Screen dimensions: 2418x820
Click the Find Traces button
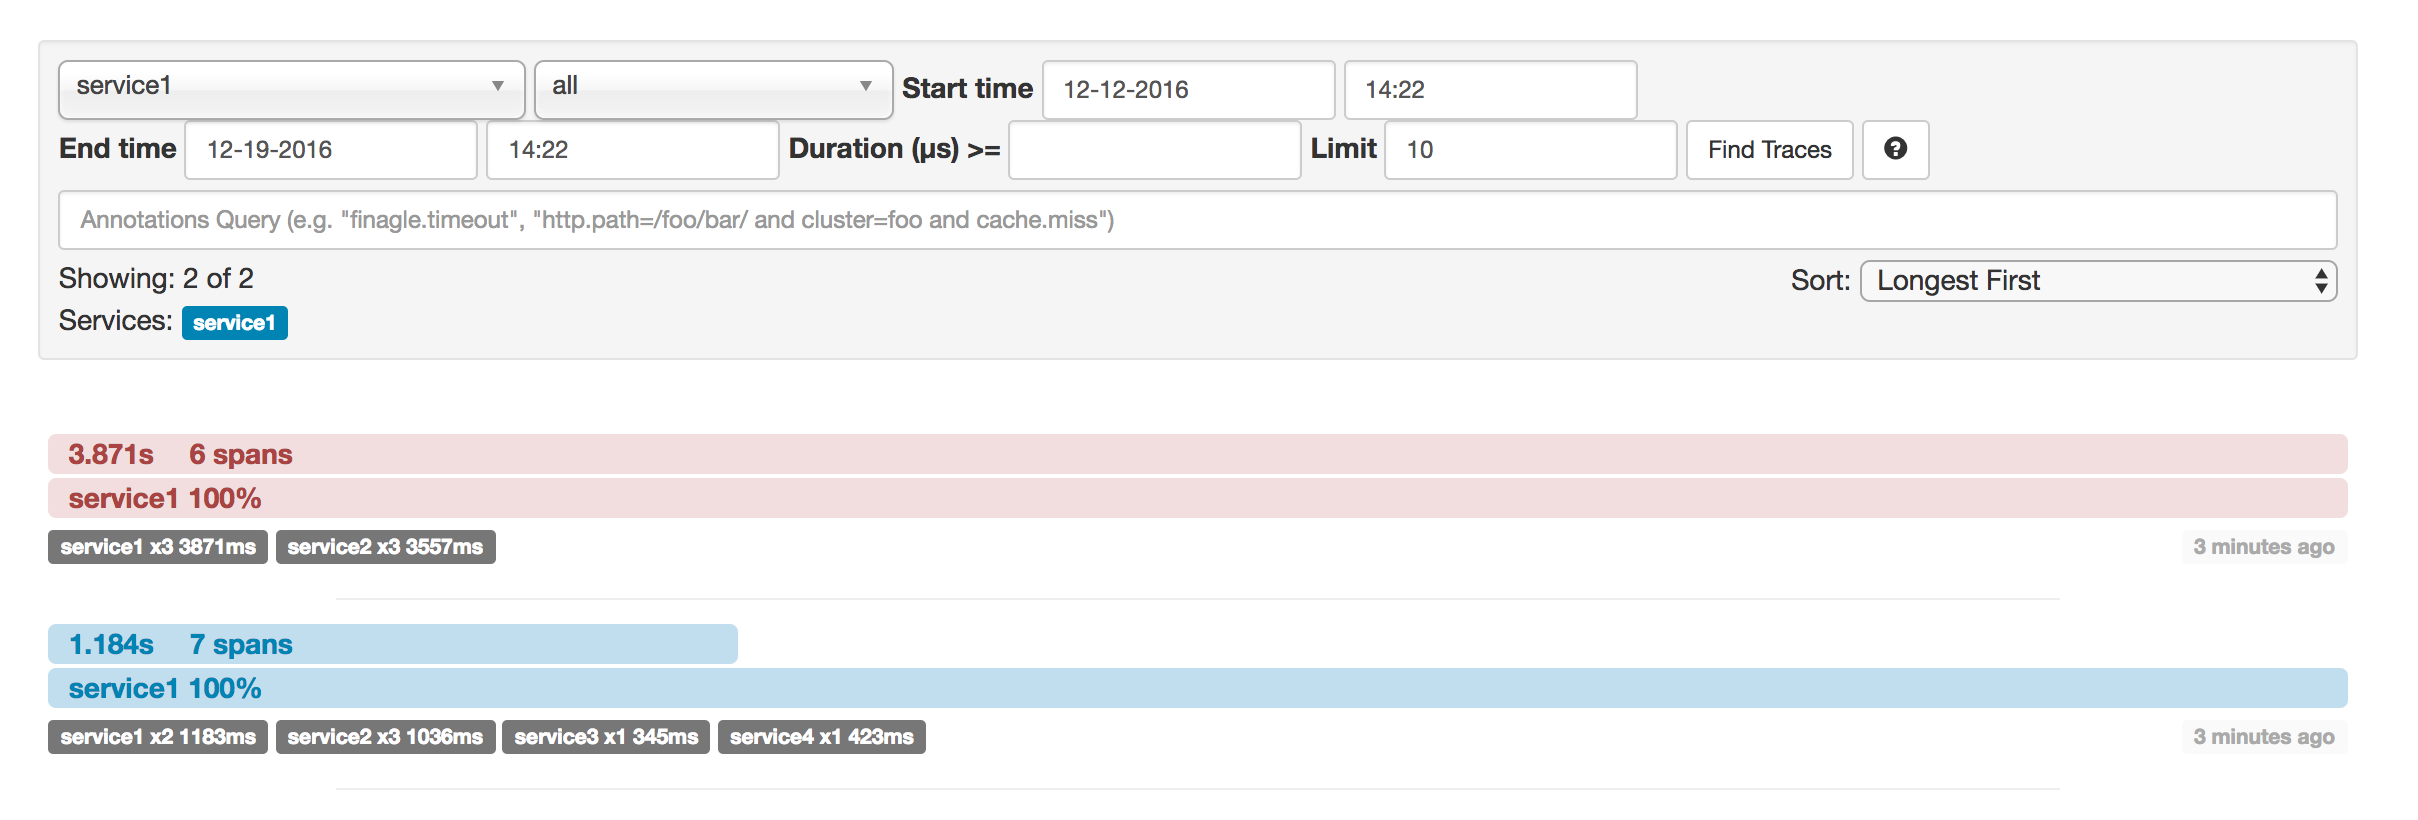coord(1768,150)
